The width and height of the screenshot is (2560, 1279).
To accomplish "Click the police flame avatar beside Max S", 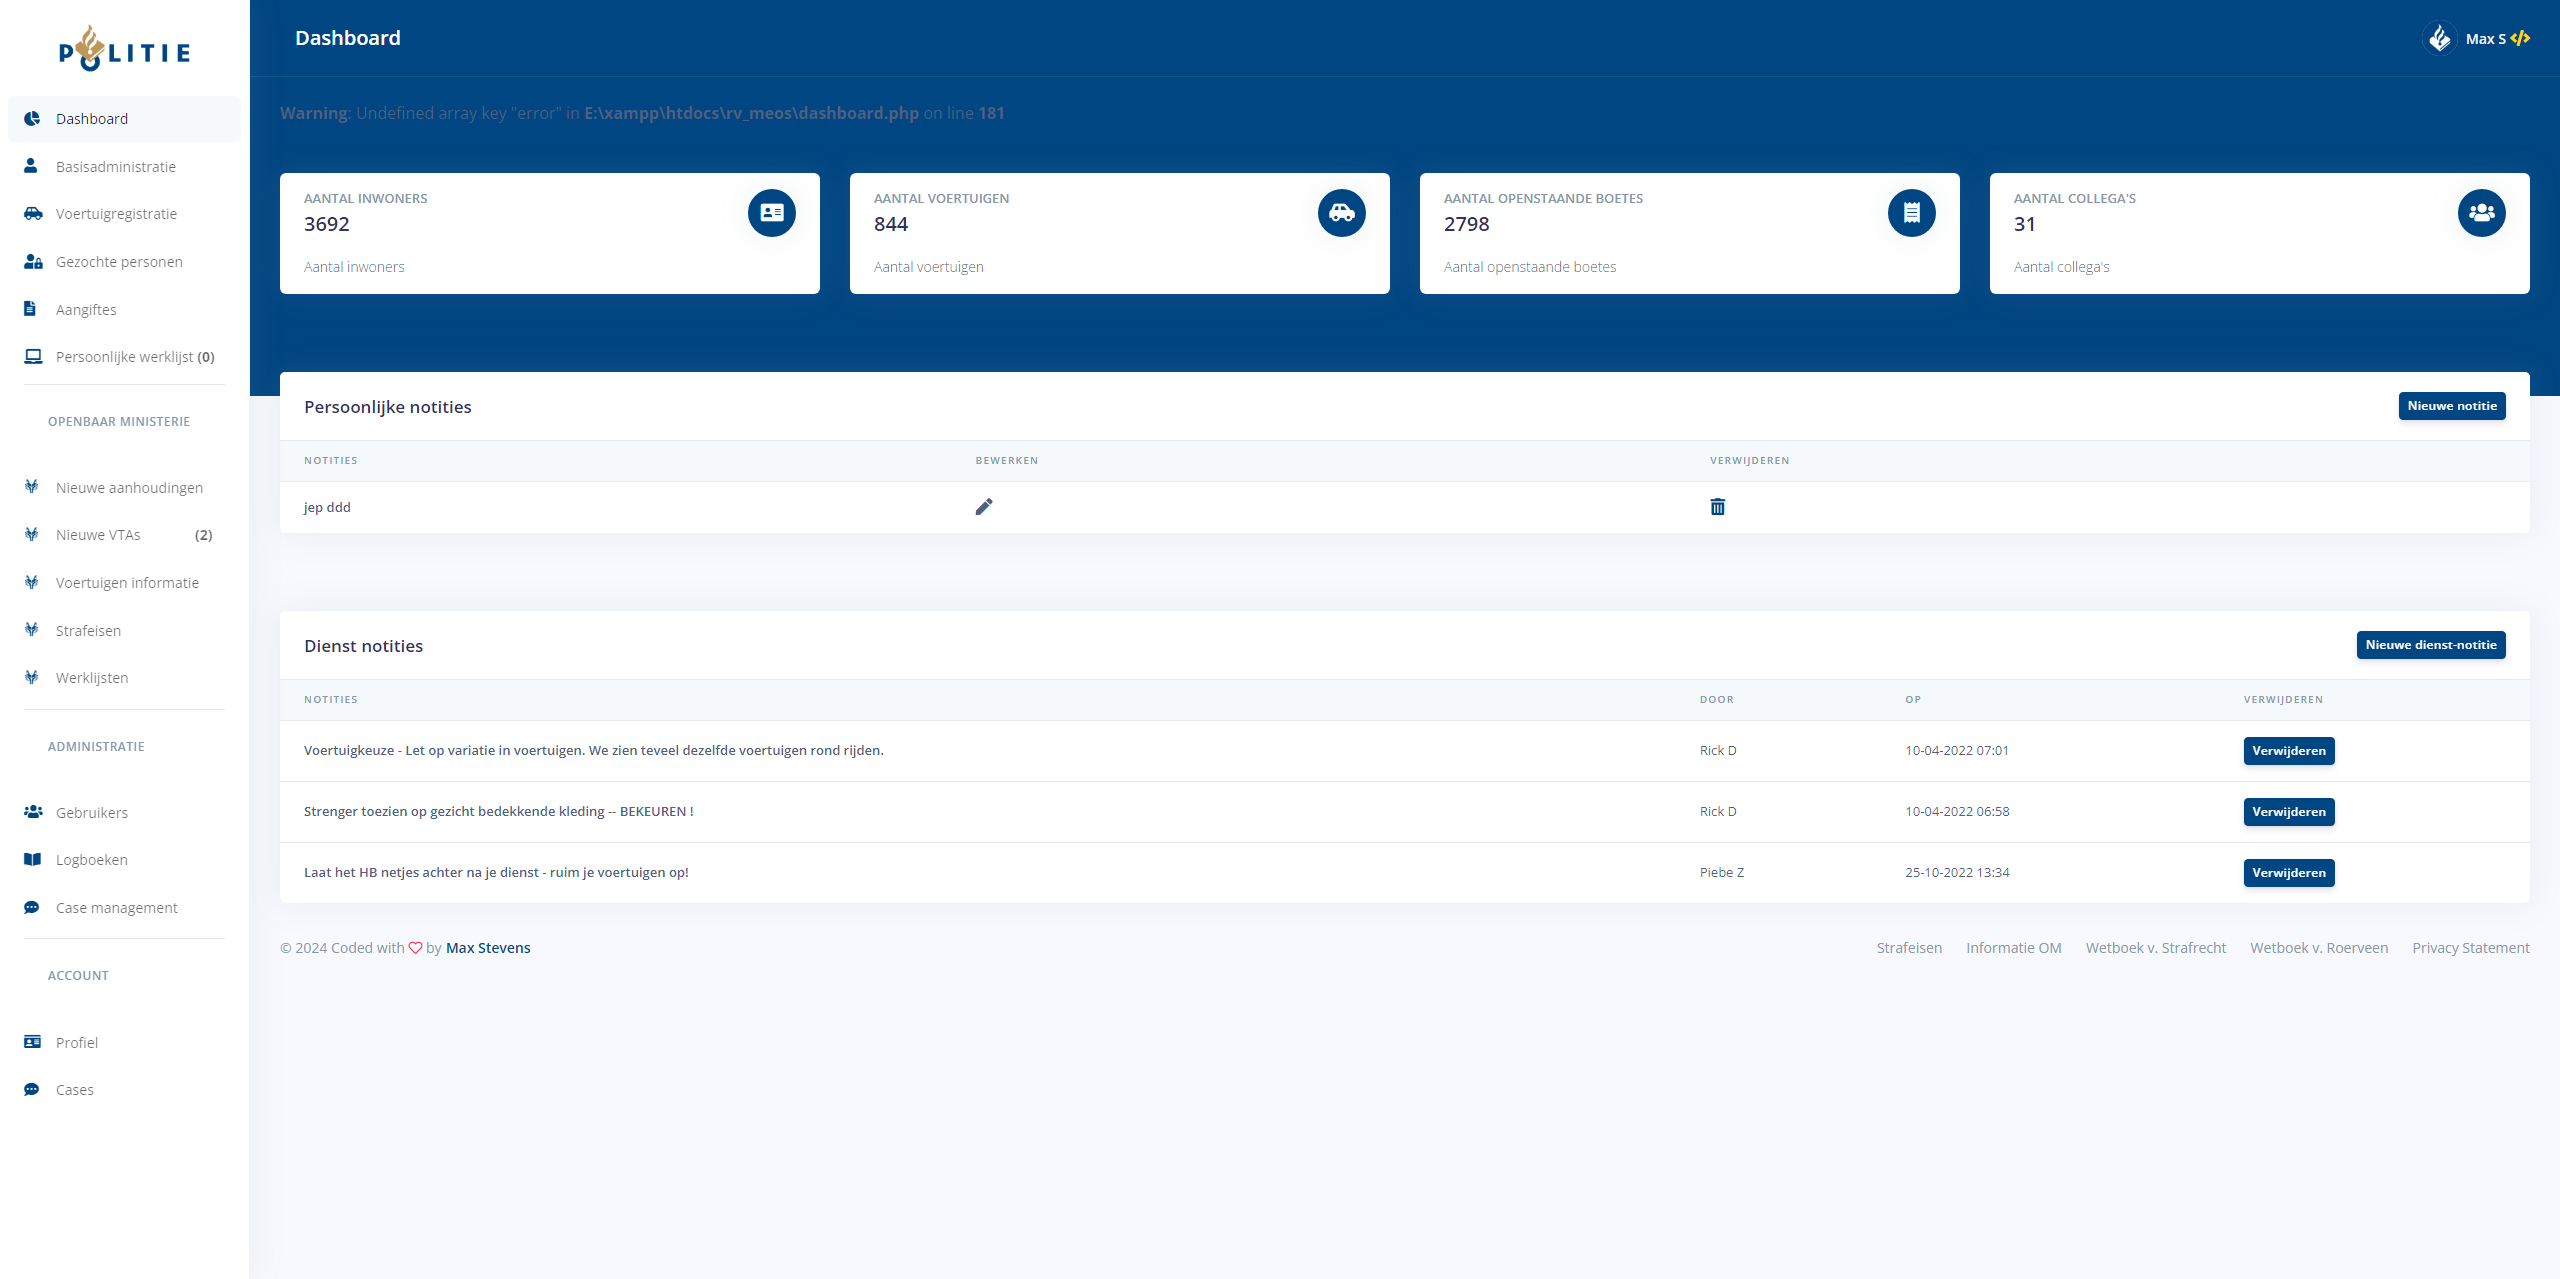I will pos(2439,38).
